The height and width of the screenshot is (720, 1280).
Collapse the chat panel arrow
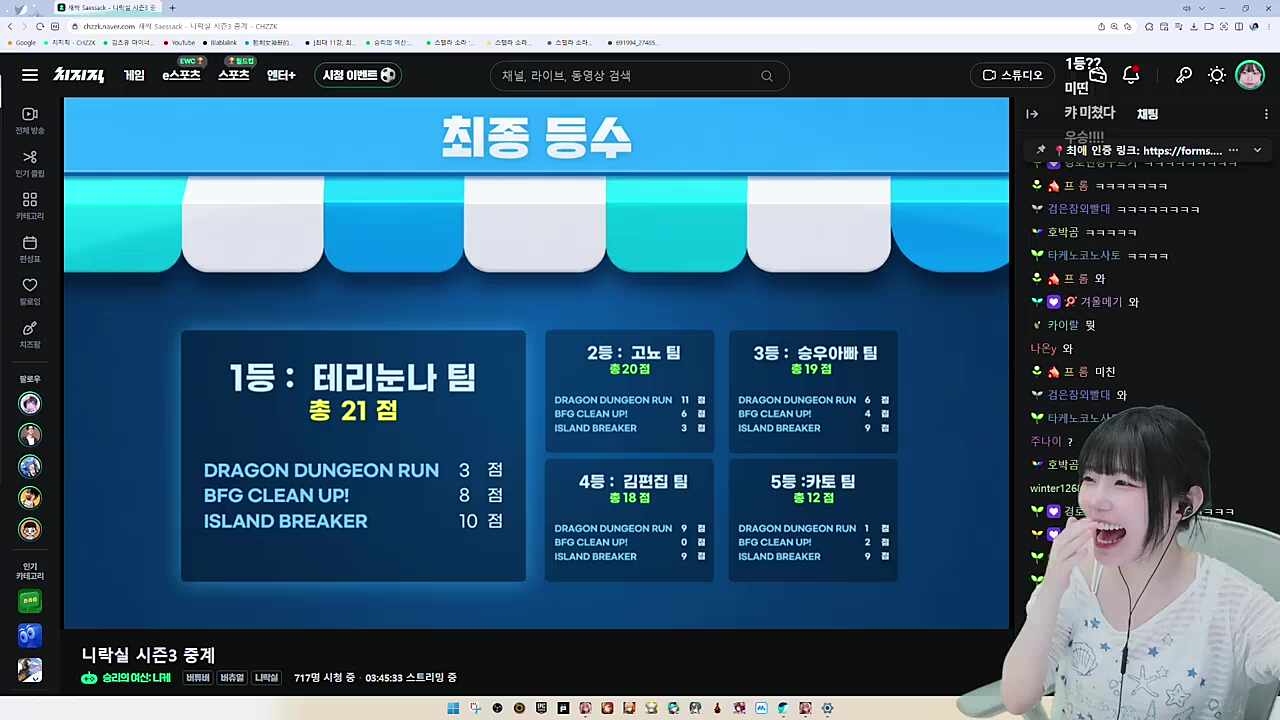point(1032,114)
